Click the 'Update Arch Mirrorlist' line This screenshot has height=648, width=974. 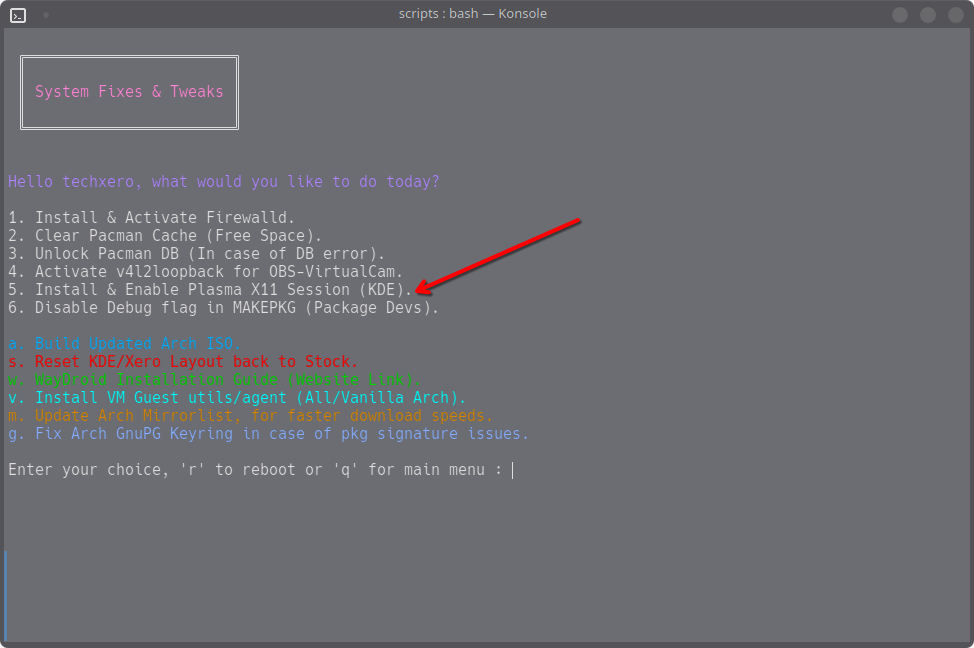pos(250,416)
